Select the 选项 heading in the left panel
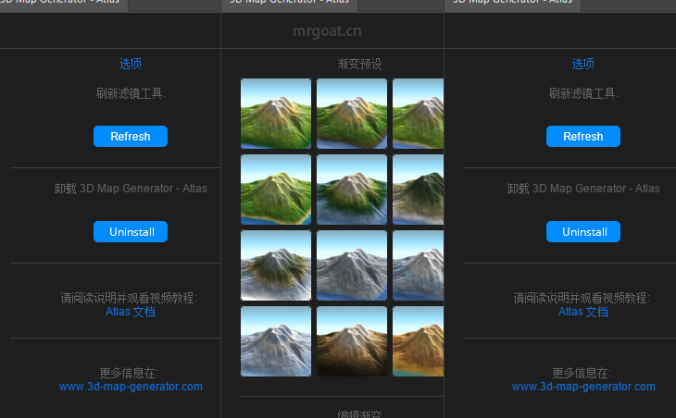 [130, 64]
